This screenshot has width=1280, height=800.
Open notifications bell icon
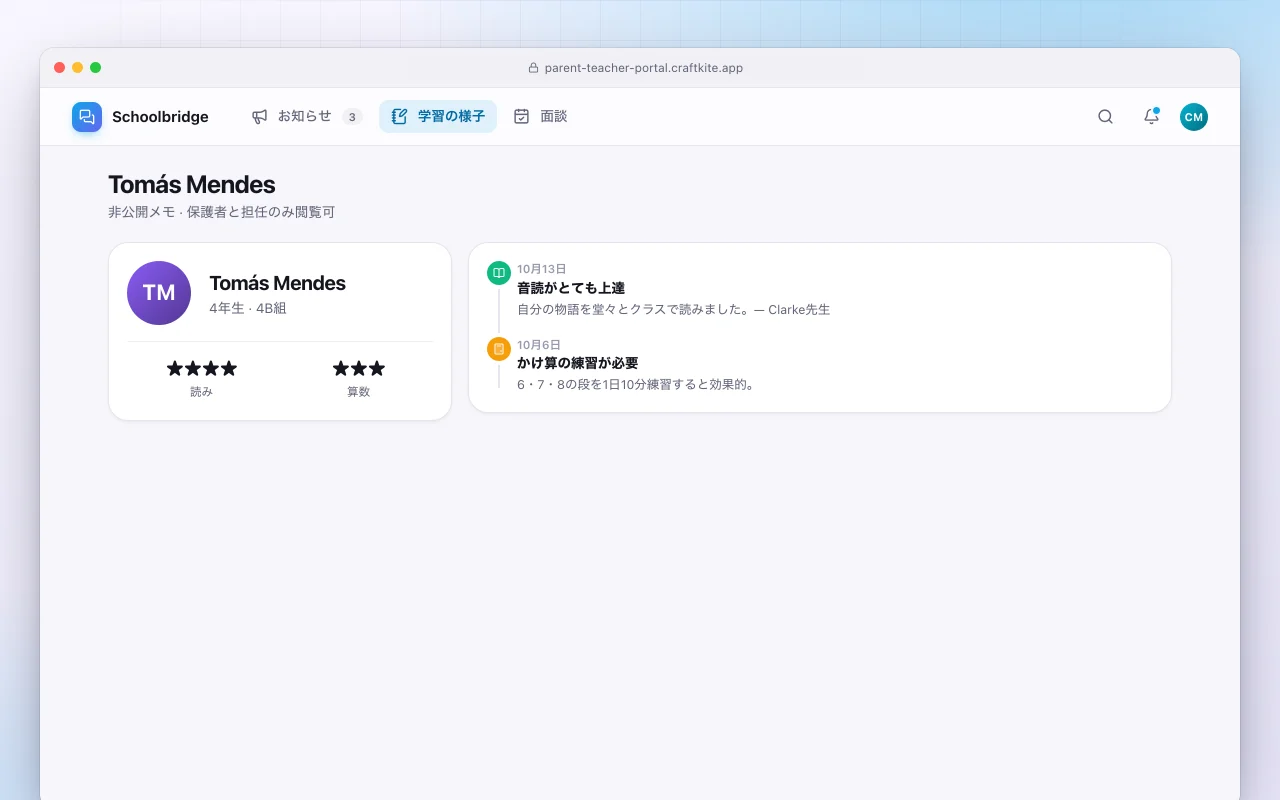pyautogui.click(x=1151, y=117)
